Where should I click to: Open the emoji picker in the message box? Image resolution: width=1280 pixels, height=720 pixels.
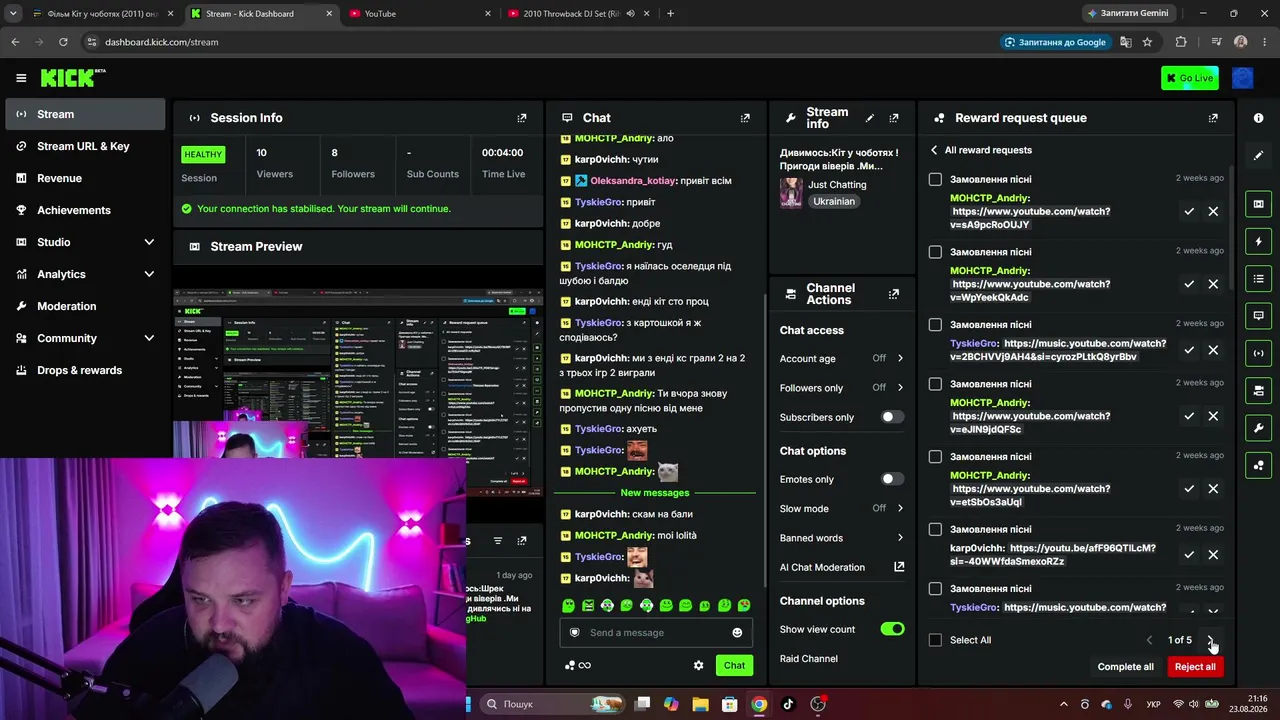[x=737, y=633]
